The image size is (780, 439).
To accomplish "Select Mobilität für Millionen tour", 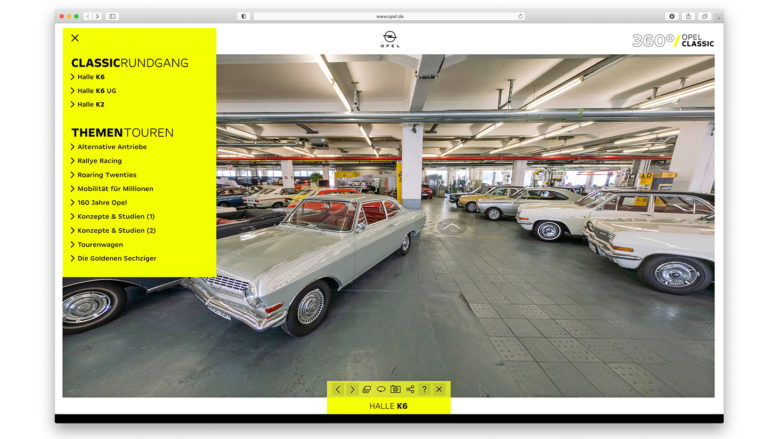I will coord(112,188).
